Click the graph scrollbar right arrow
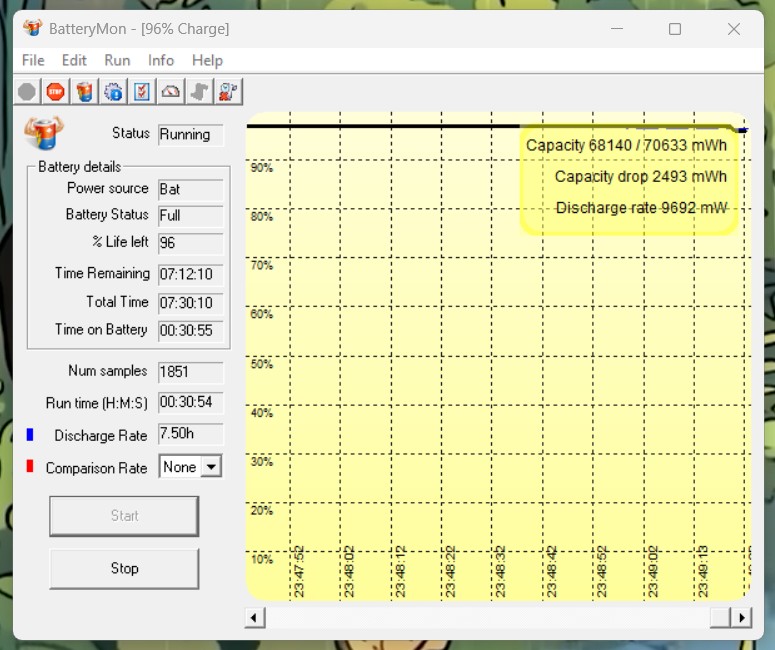The image size is (775, 650). [x=741, y=618]
